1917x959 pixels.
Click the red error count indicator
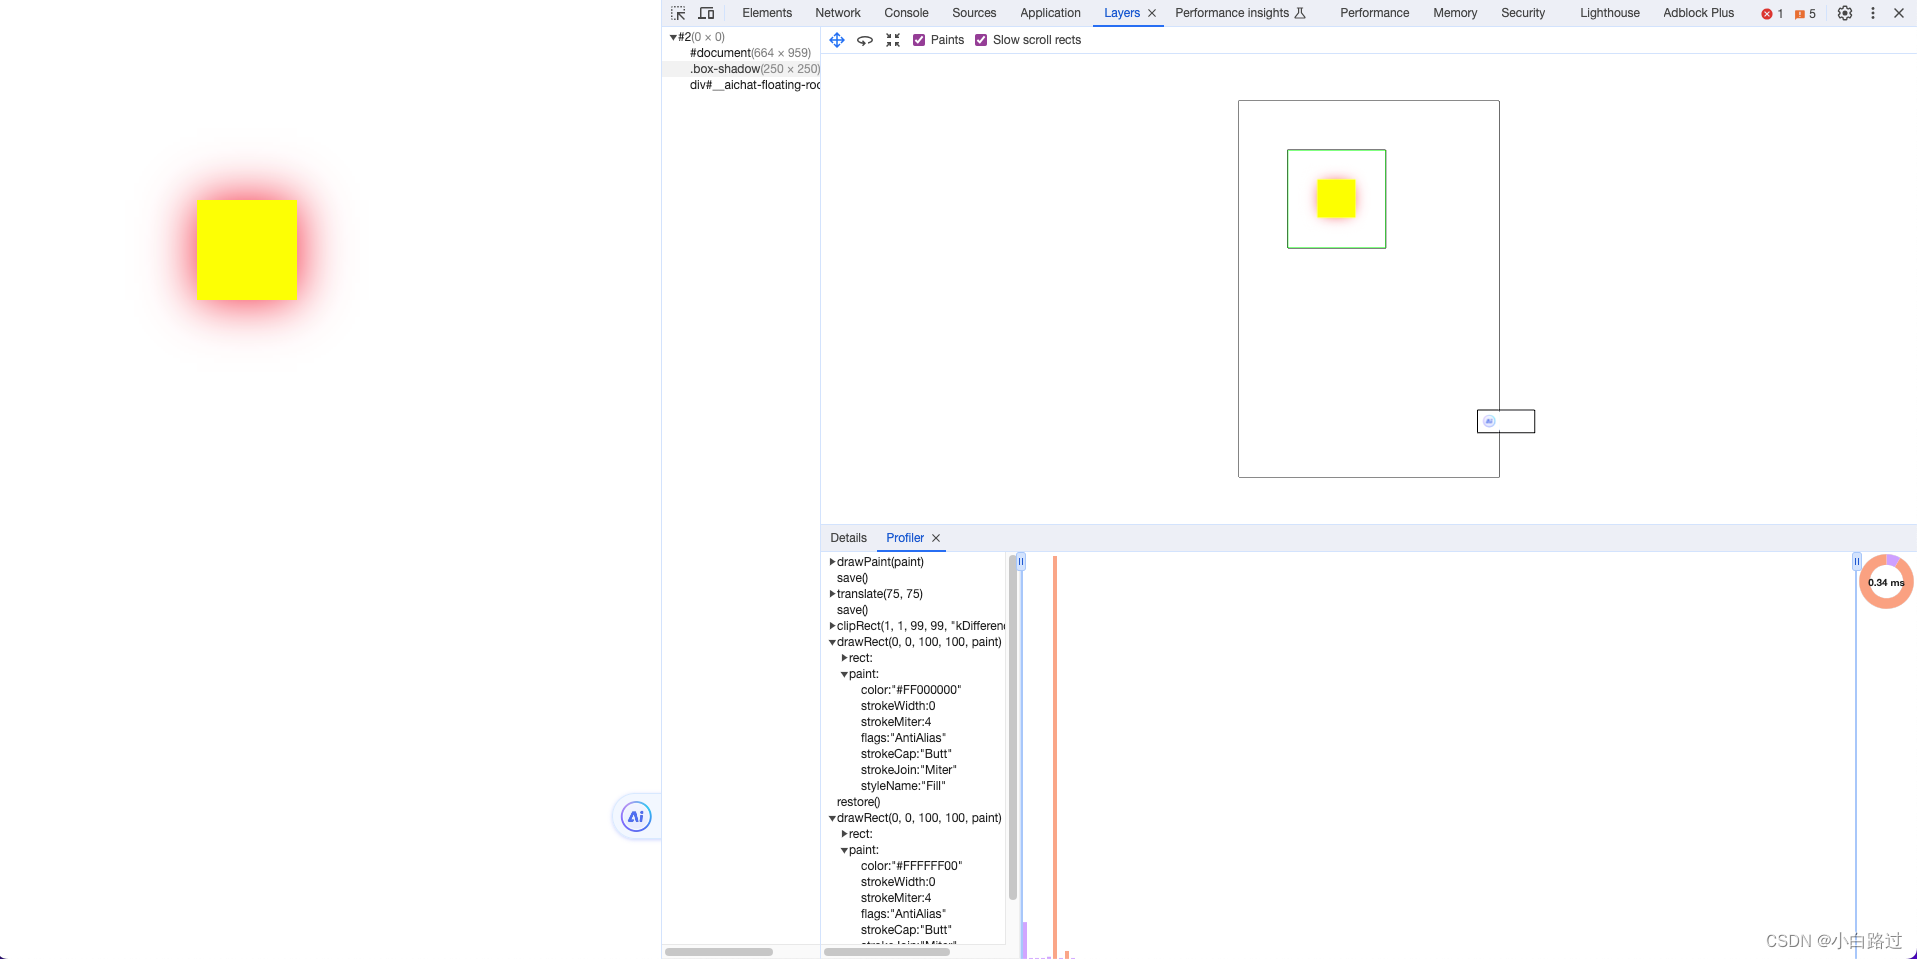[x=1772, y=14]
